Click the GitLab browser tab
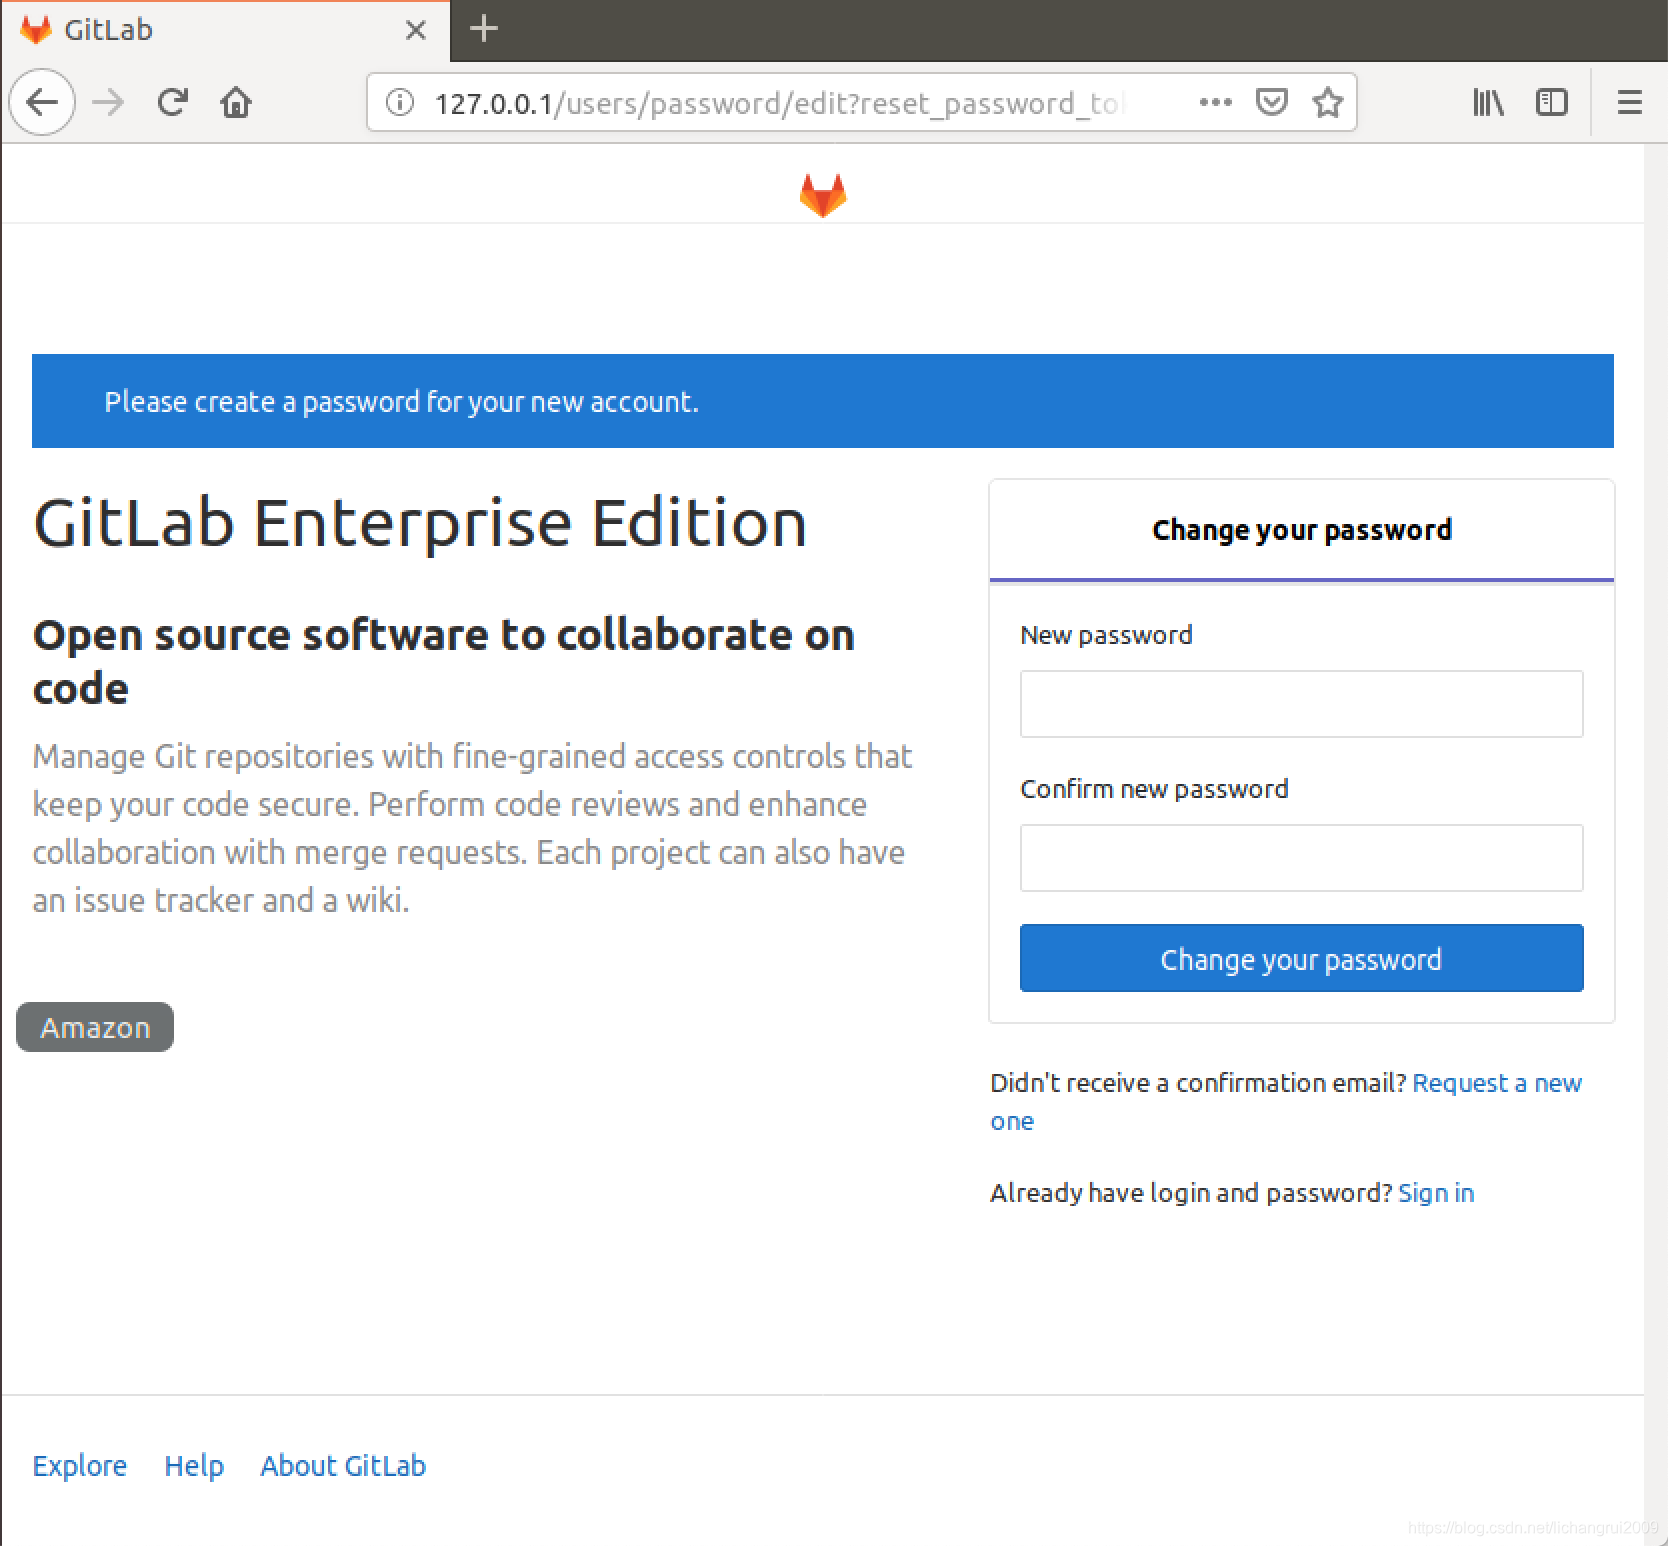The height and width of the screenshot is (1546, 1668). 150,29
